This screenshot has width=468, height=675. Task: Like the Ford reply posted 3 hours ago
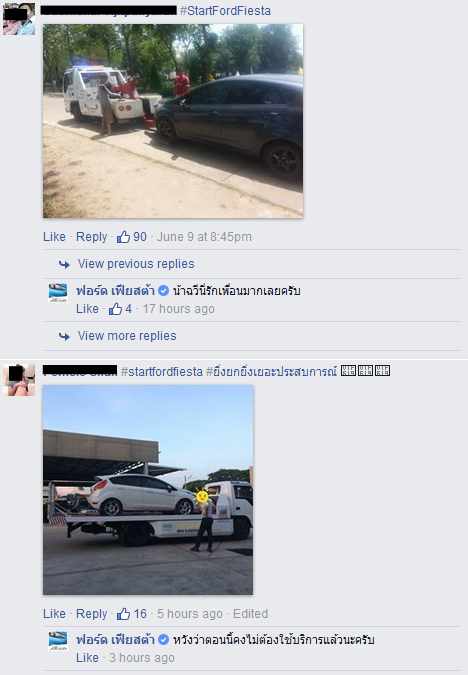(x=87, y=658)
